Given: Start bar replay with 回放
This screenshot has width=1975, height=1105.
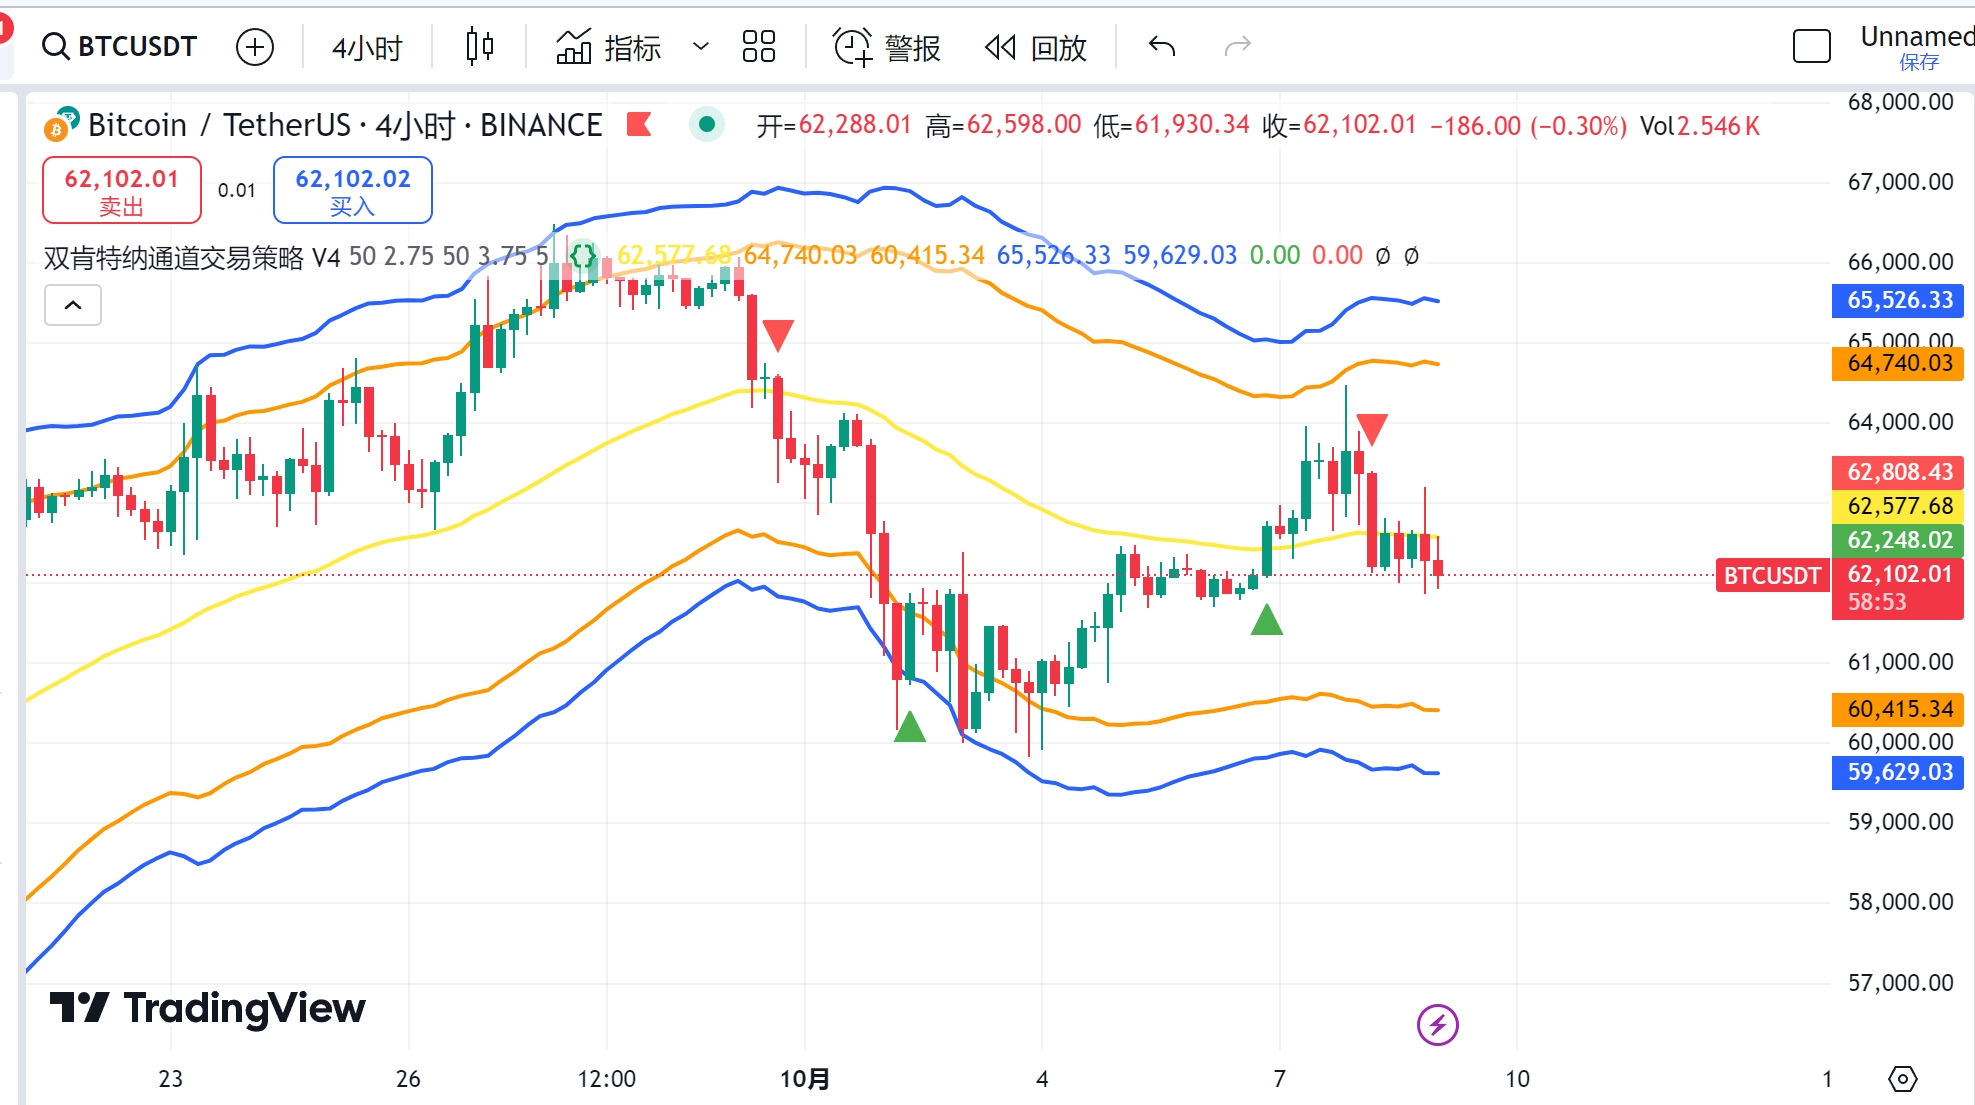Looking at the screenshot, I should pos(1035,47).
